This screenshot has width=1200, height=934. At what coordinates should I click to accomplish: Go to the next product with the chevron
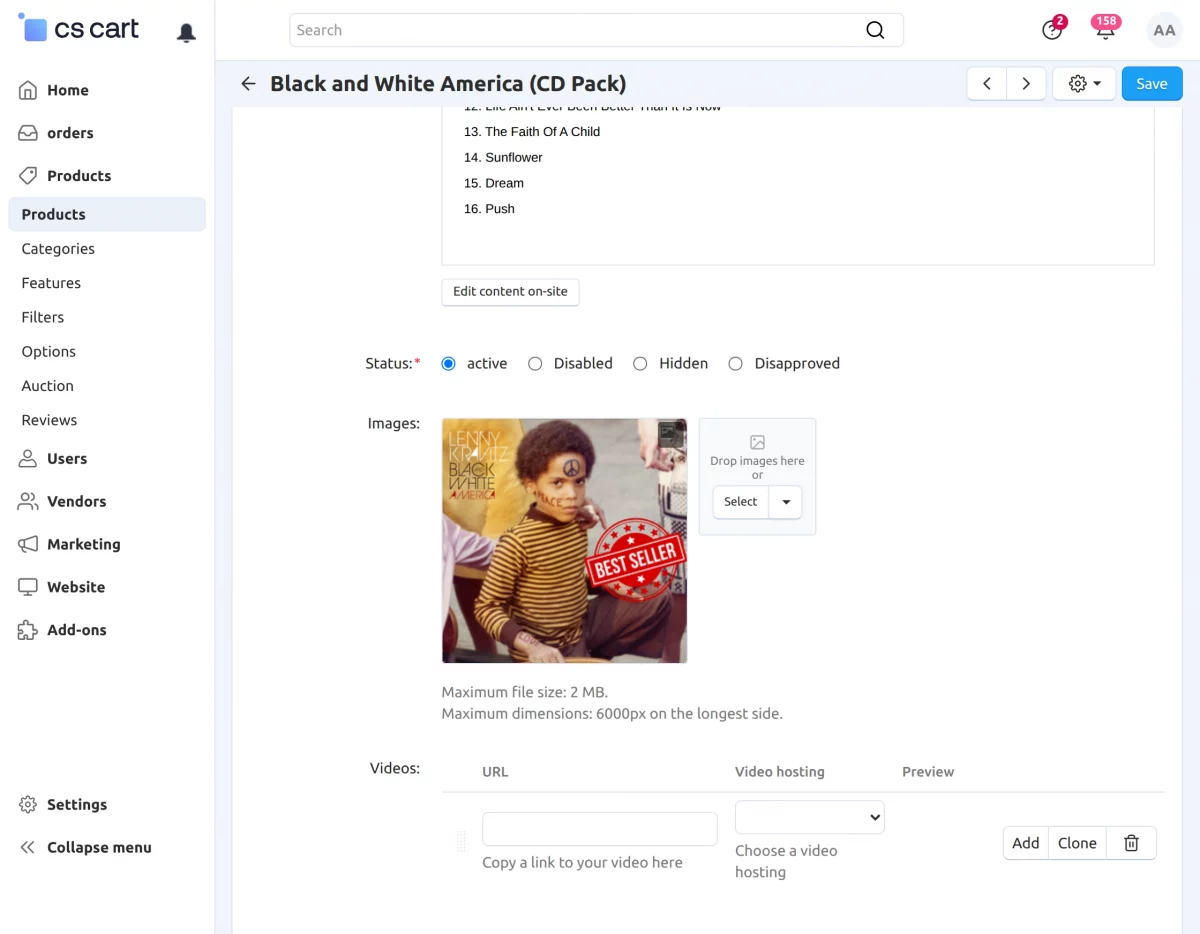tap(1026, 84)
